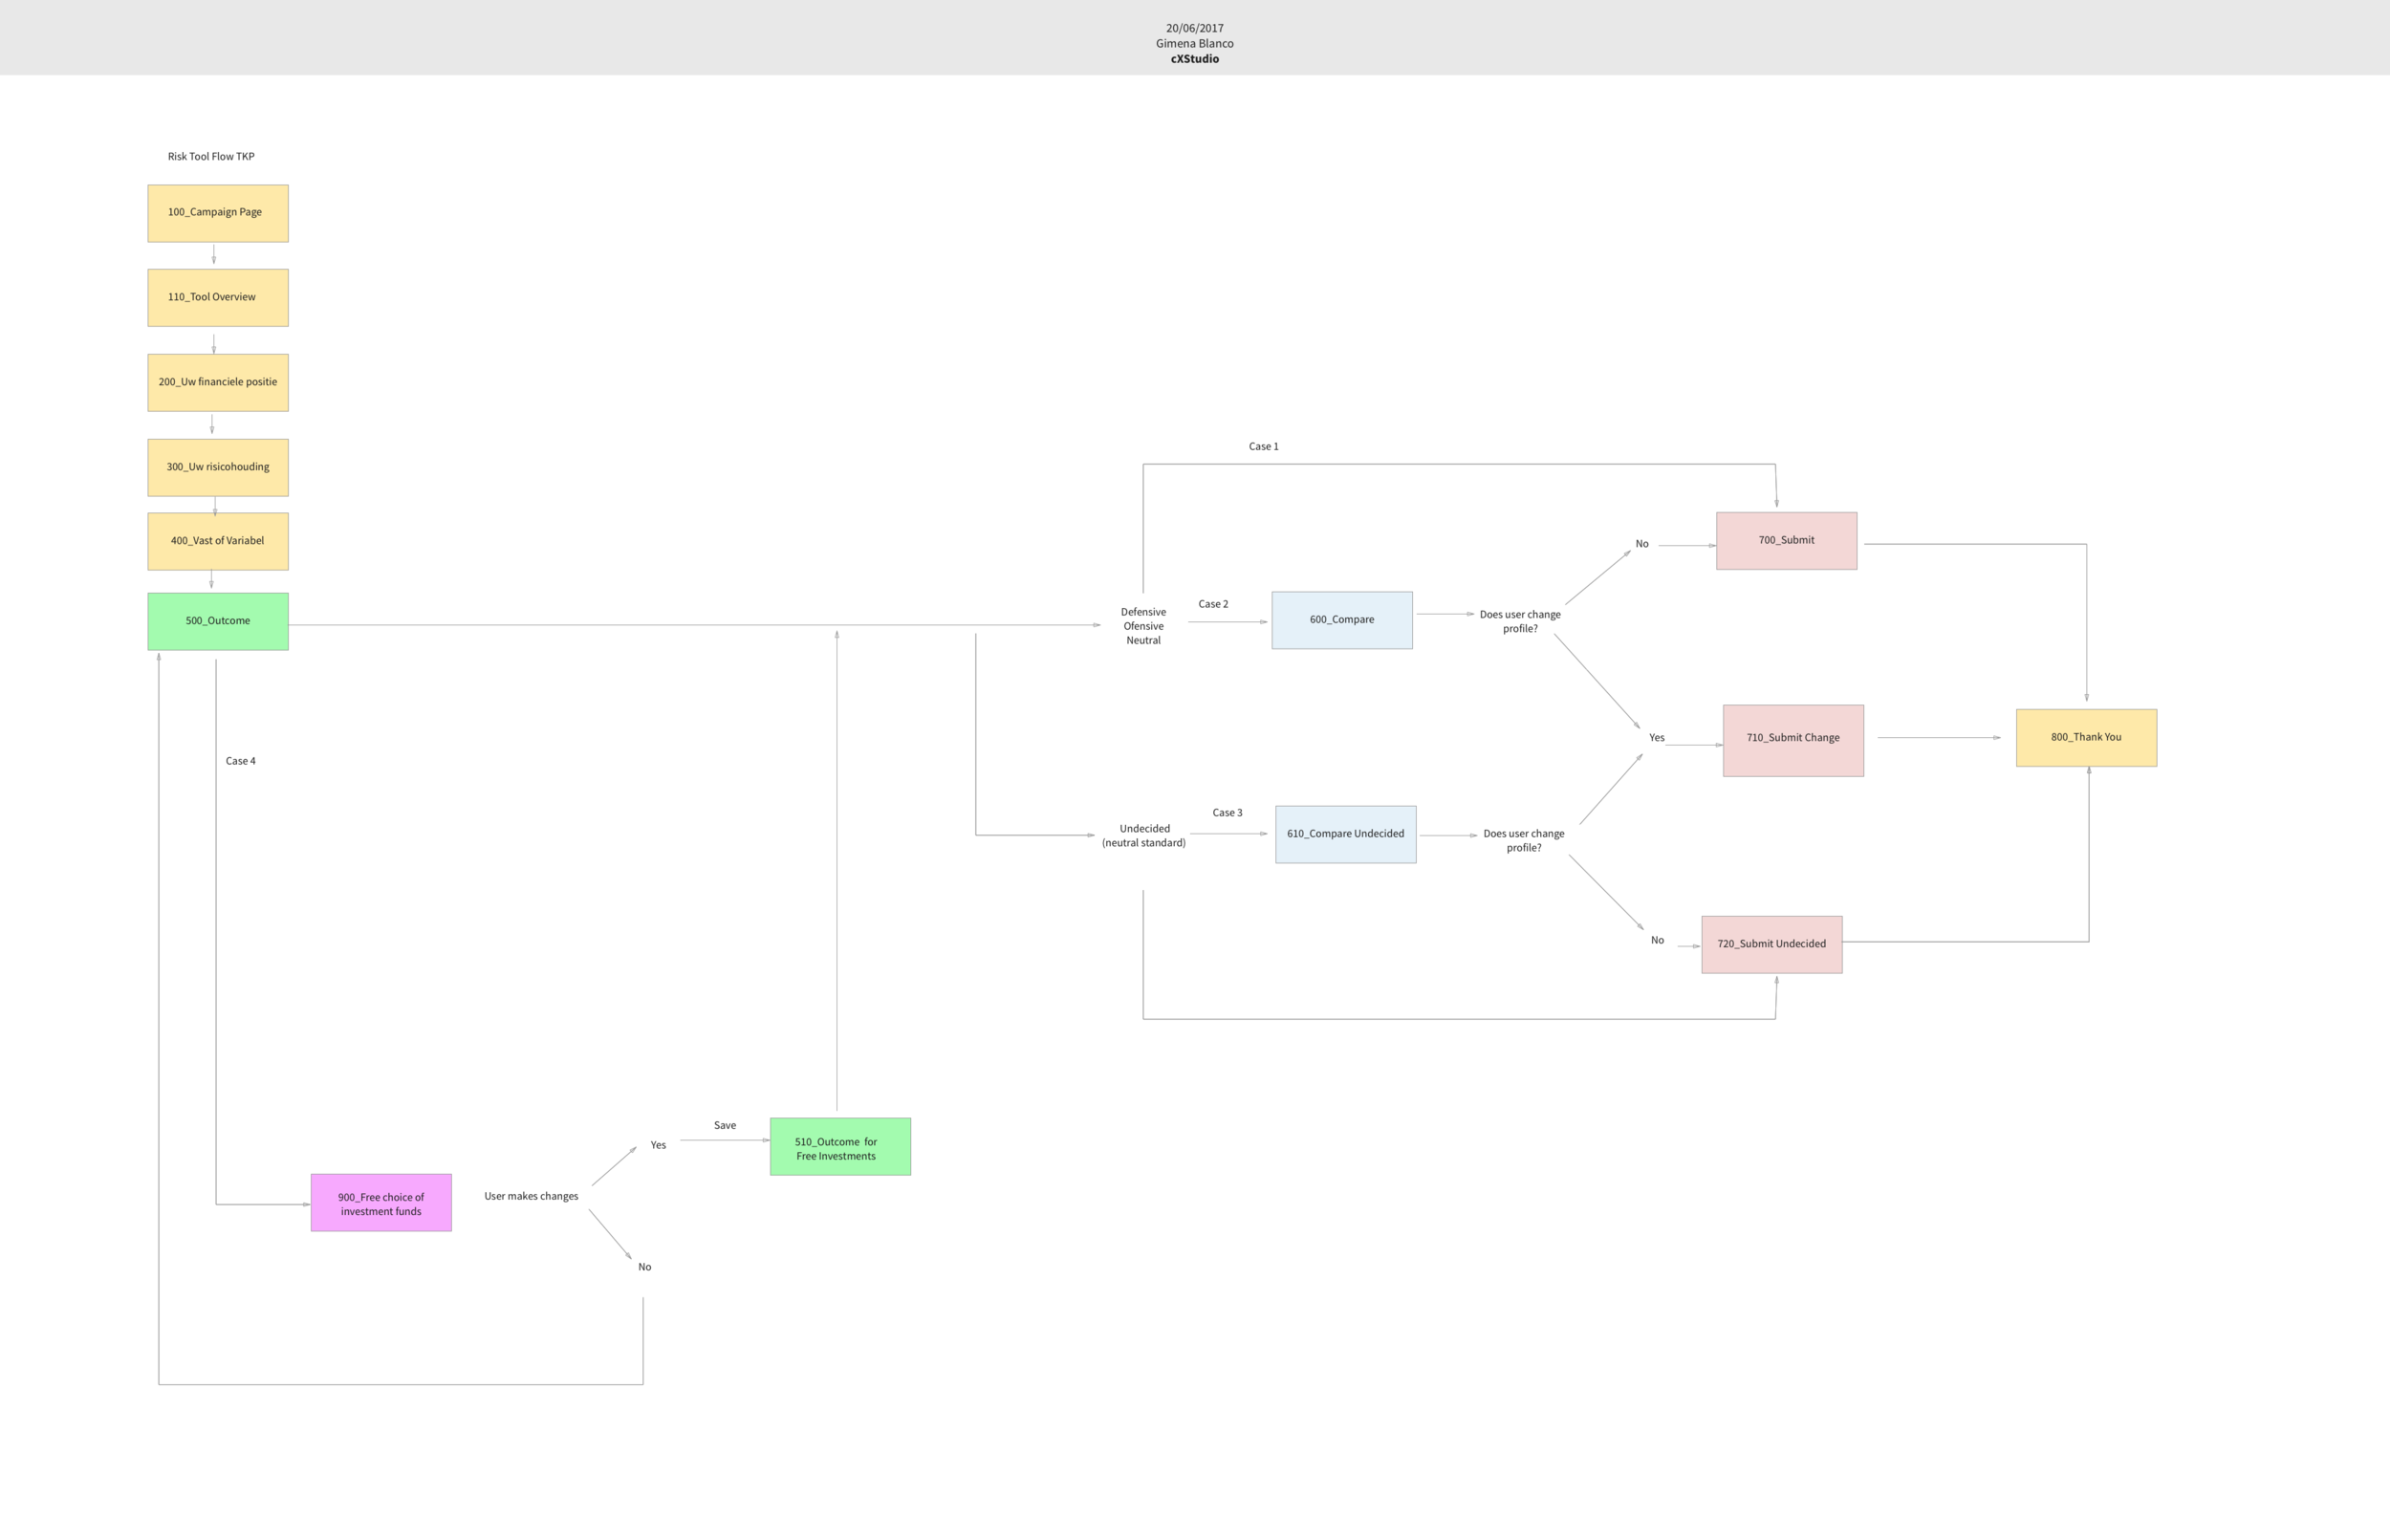
Task: Click the 'Case 2' label
Action: pyautogui.click(x=1213, y=604)
